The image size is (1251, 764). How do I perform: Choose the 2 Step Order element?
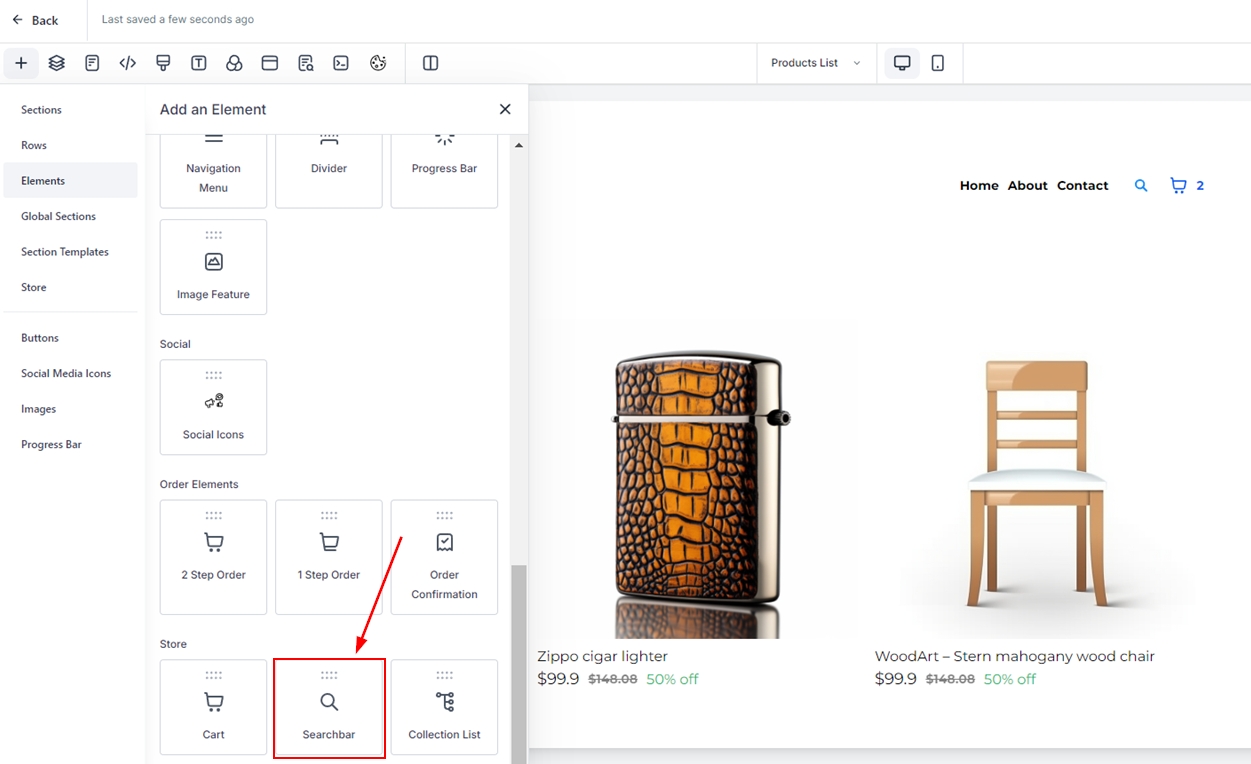[213, 556]
